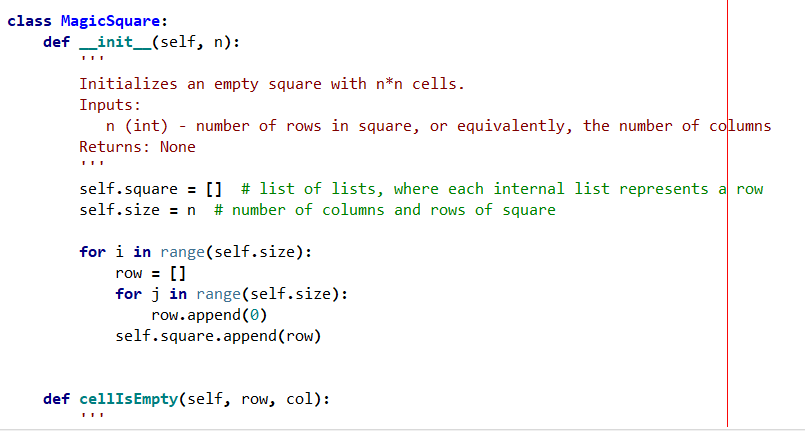Click the class name "MagicSquare"
This screenshot has width=805, height=431.
(x=110, y=21)
